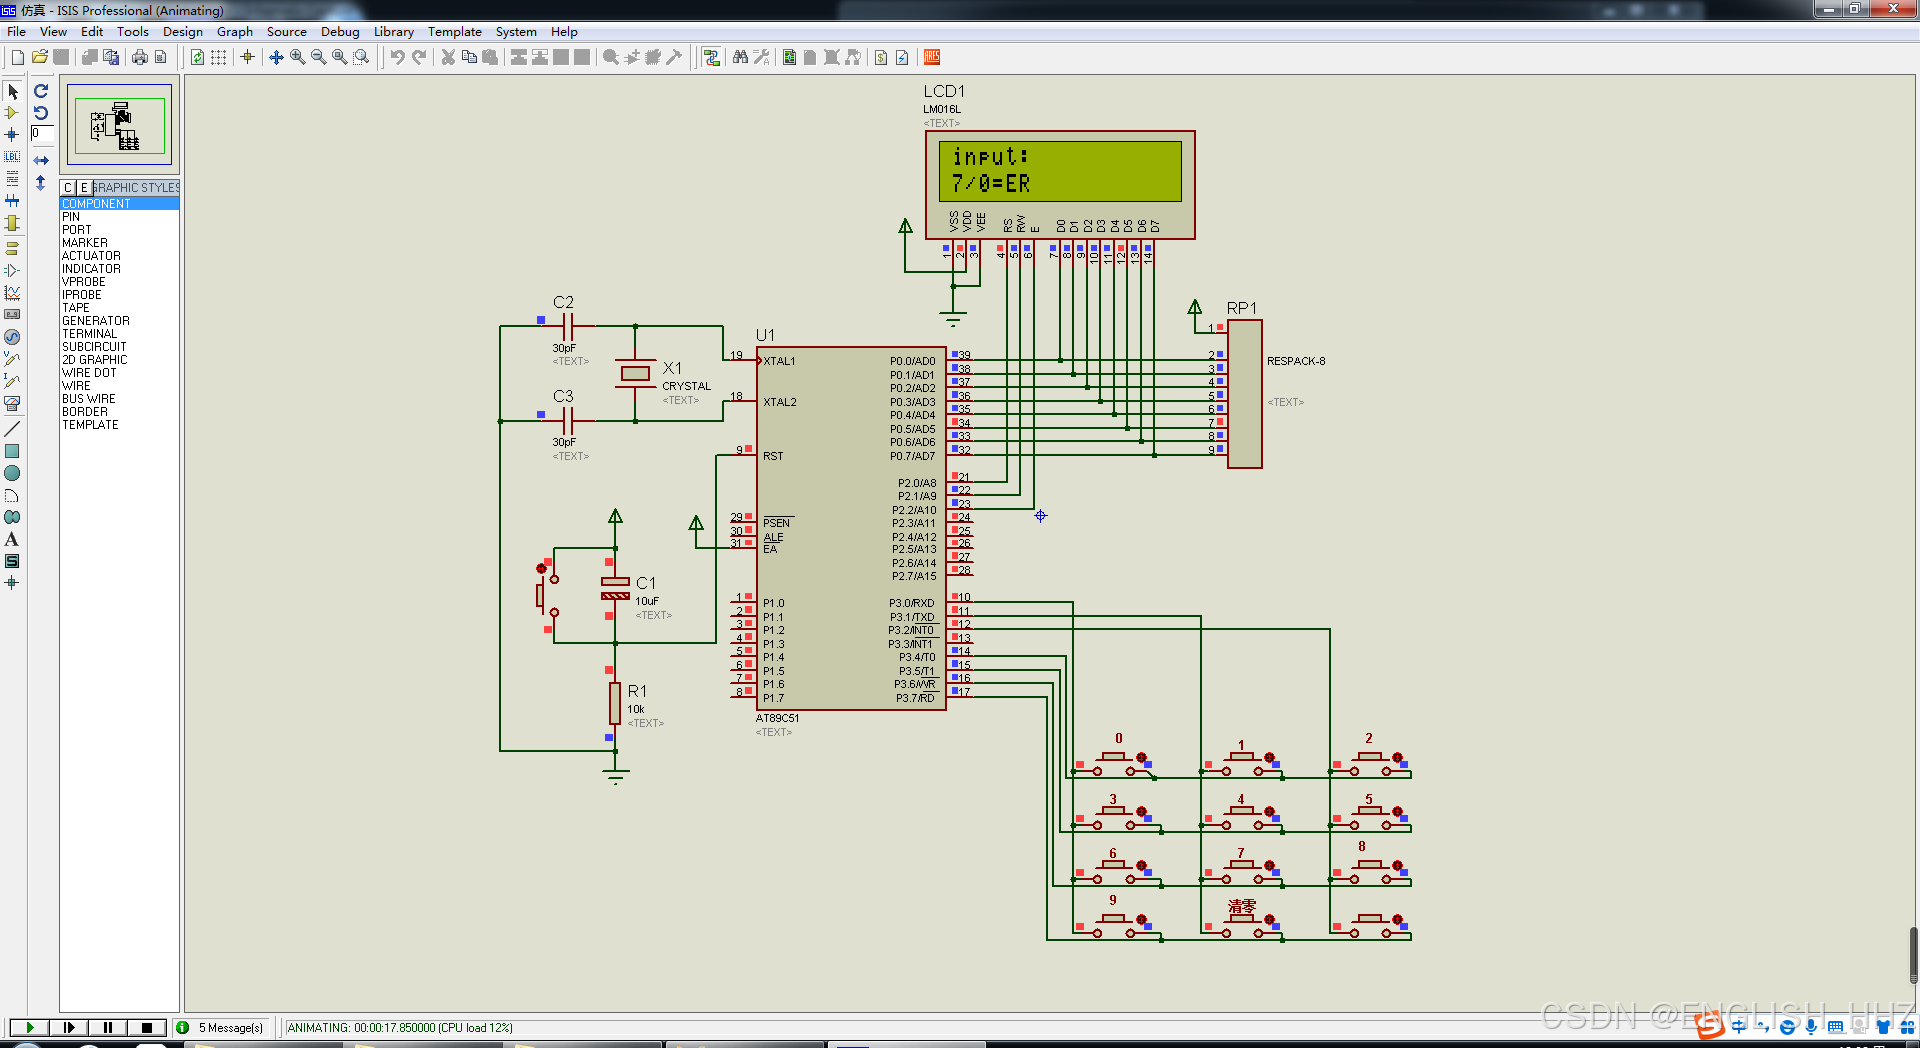1920x1048 pixels.
Task: Activate the Component Mode tool
Action: click(x=12, y=113)
